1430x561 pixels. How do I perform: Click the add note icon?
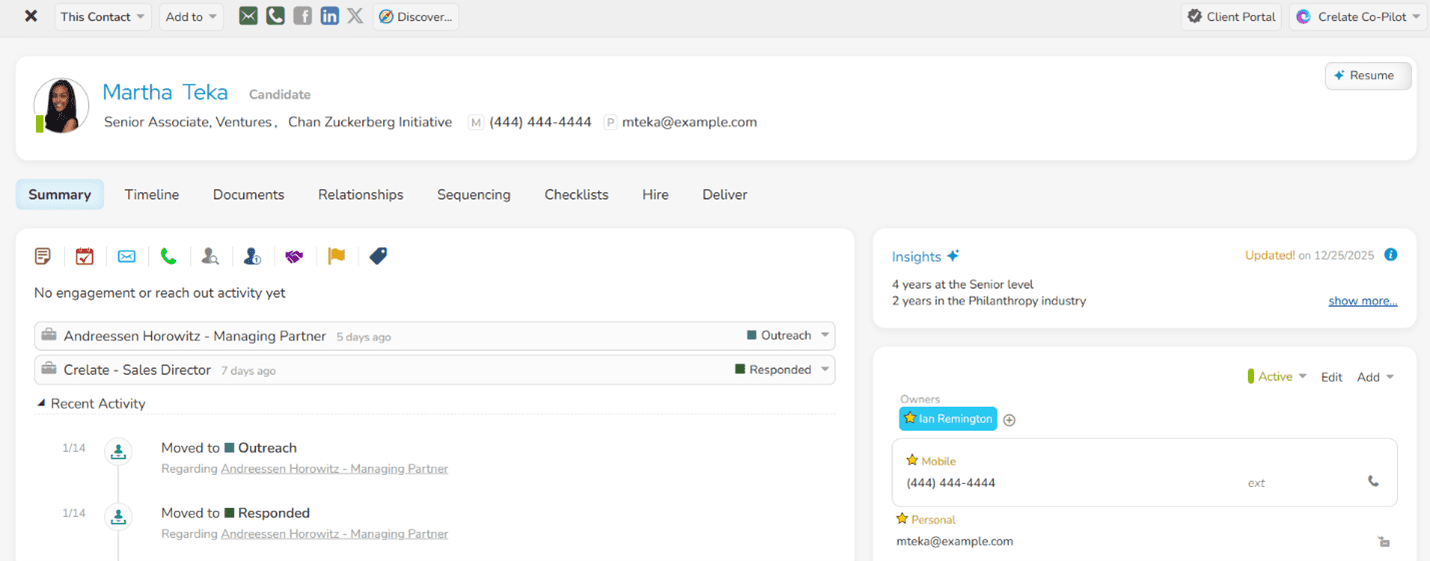pos(43,256)
